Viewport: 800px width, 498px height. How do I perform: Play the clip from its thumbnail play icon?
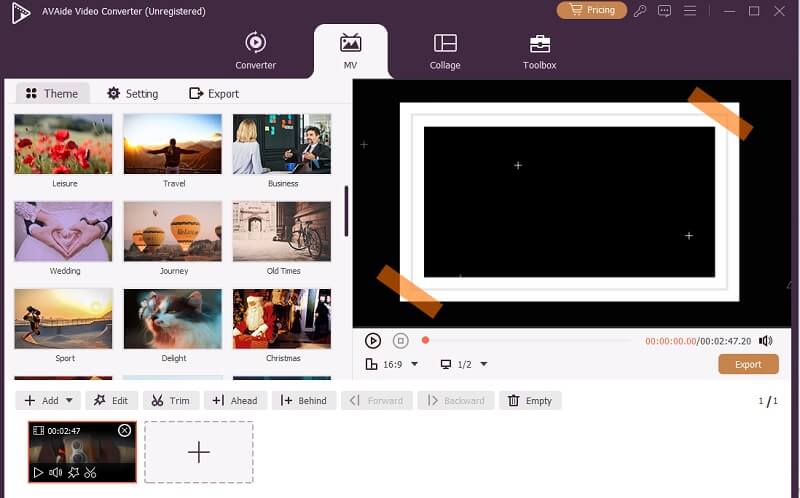38,472
